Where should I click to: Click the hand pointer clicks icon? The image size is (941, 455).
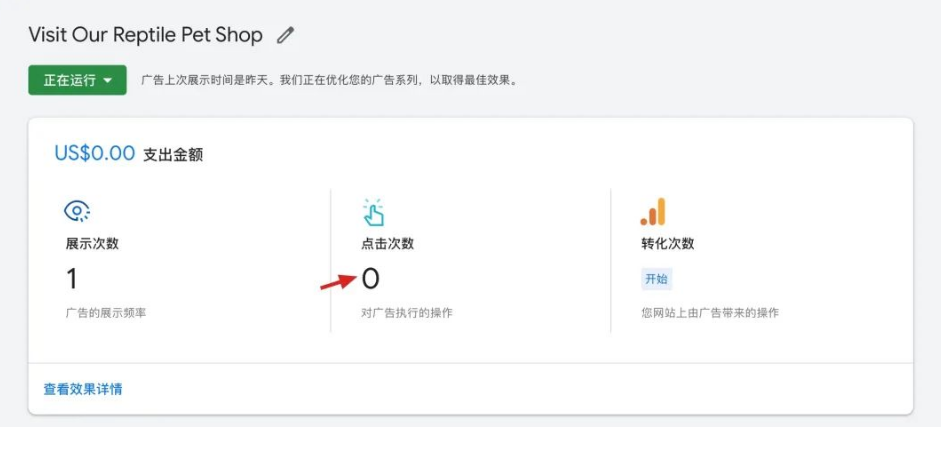[x=373, y=211]
